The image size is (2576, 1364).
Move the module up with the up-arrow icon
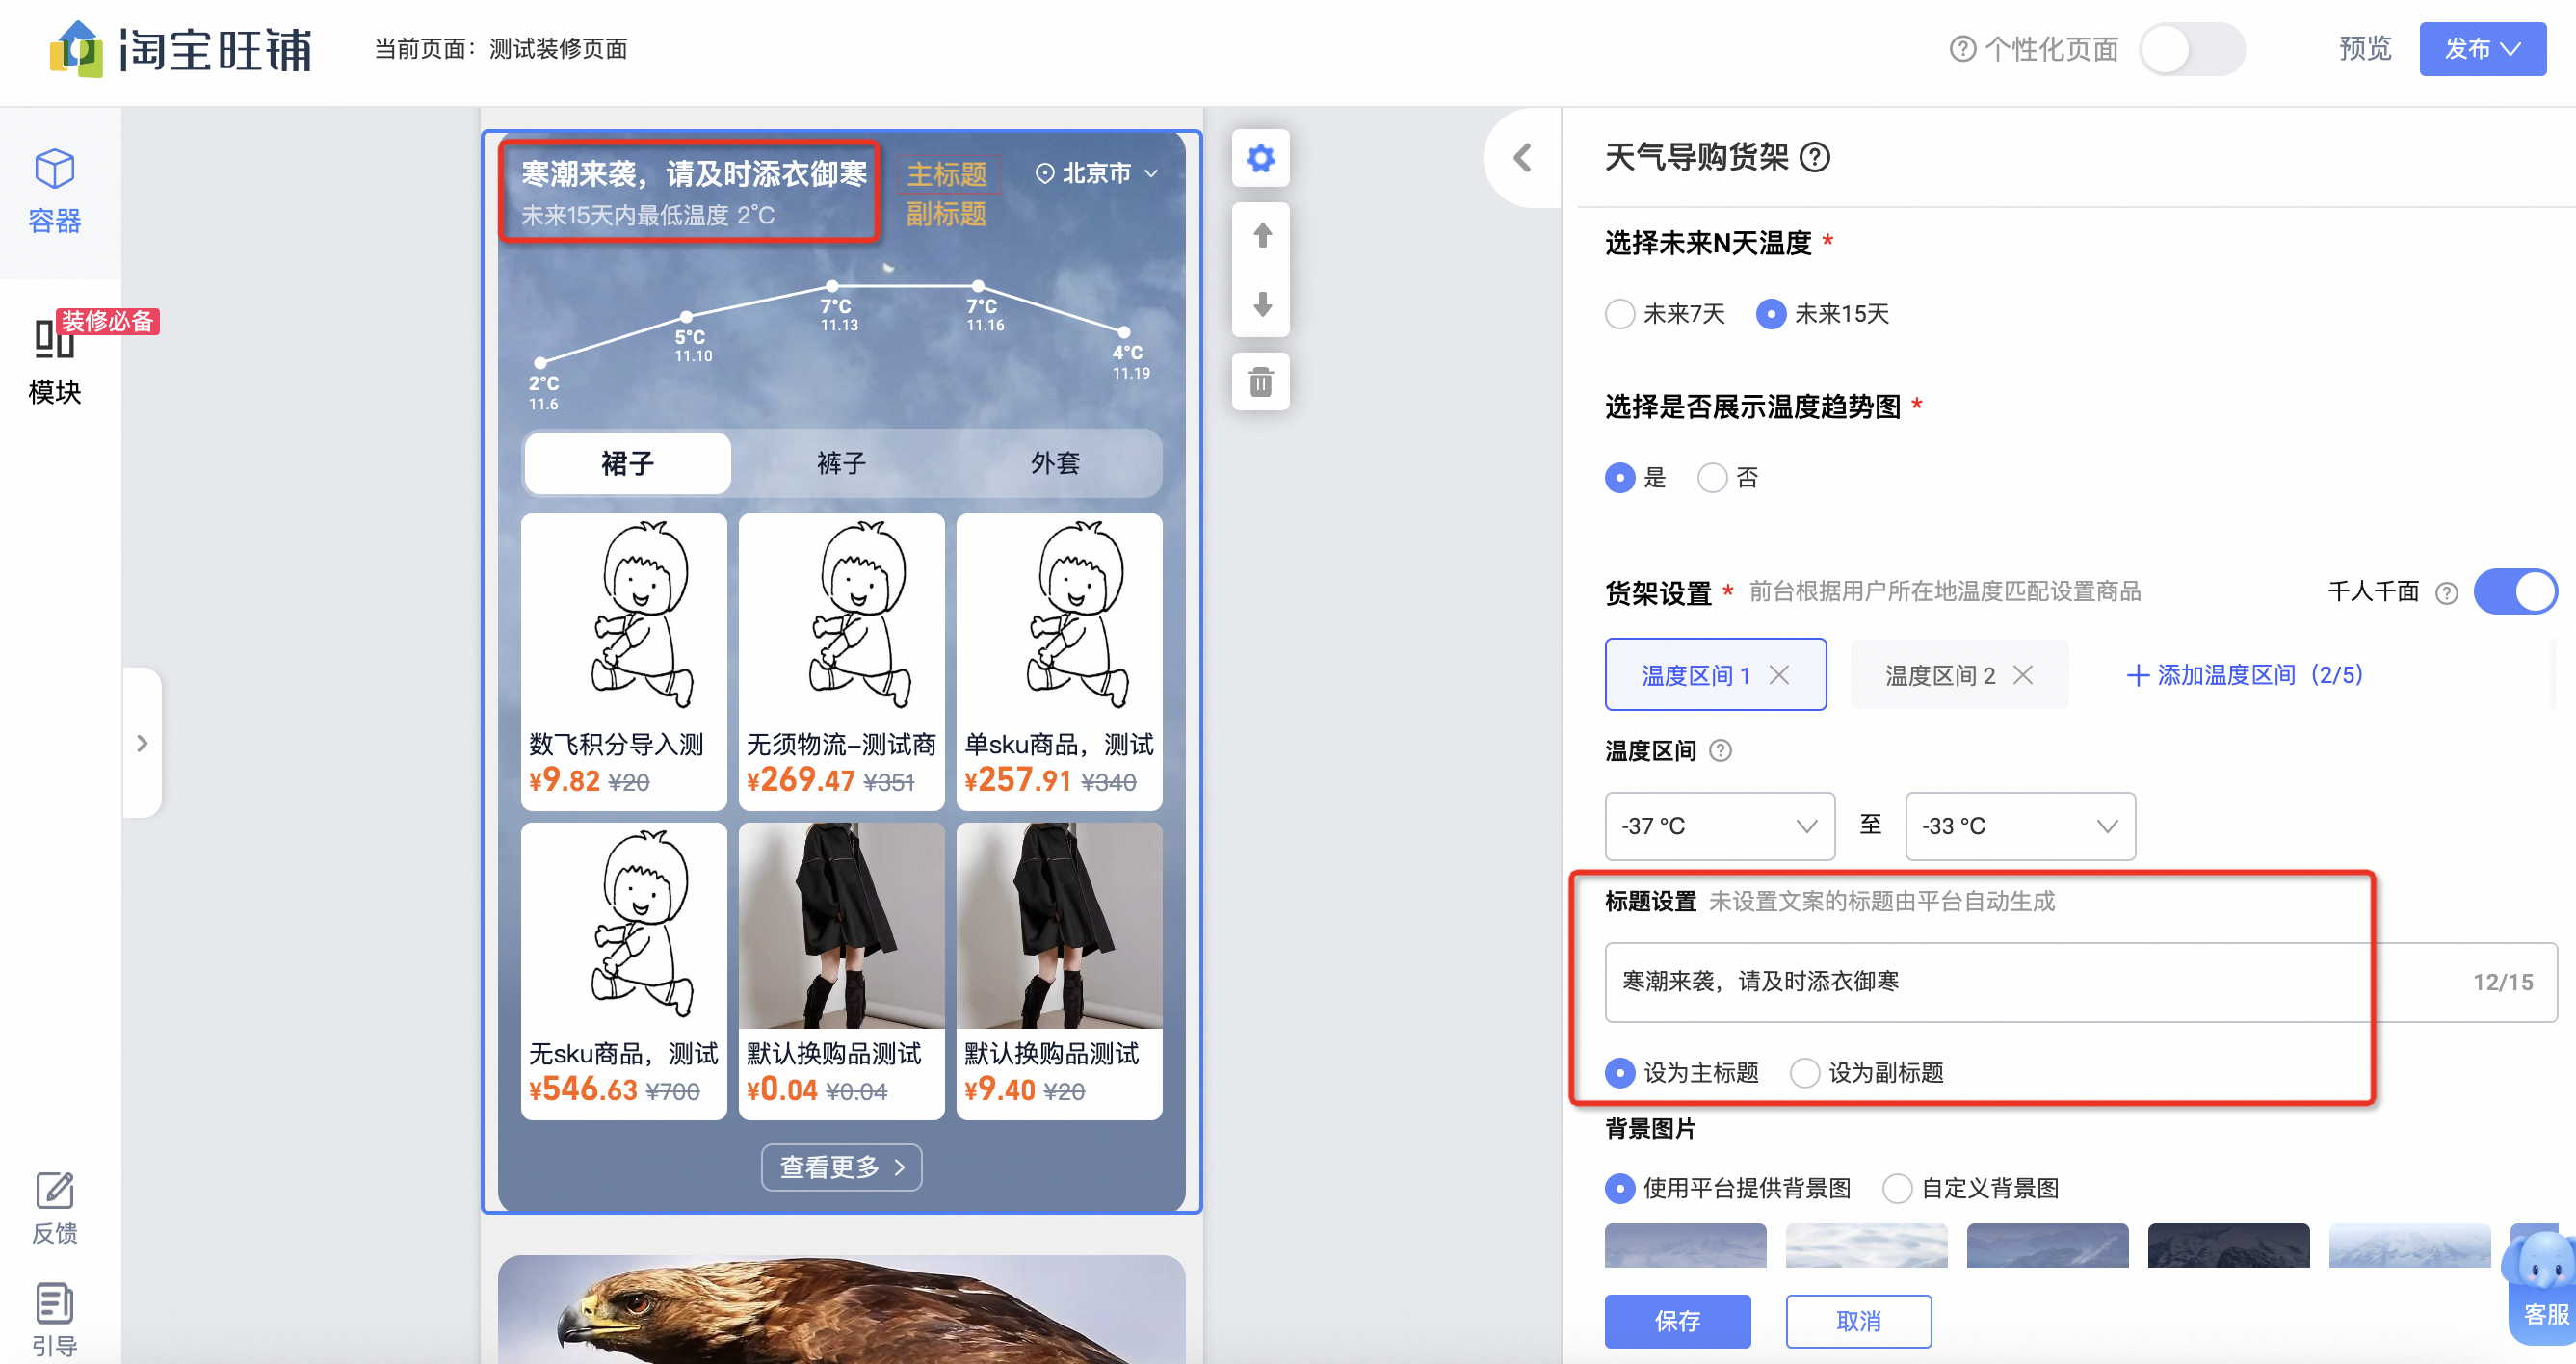click(1261, 233)
